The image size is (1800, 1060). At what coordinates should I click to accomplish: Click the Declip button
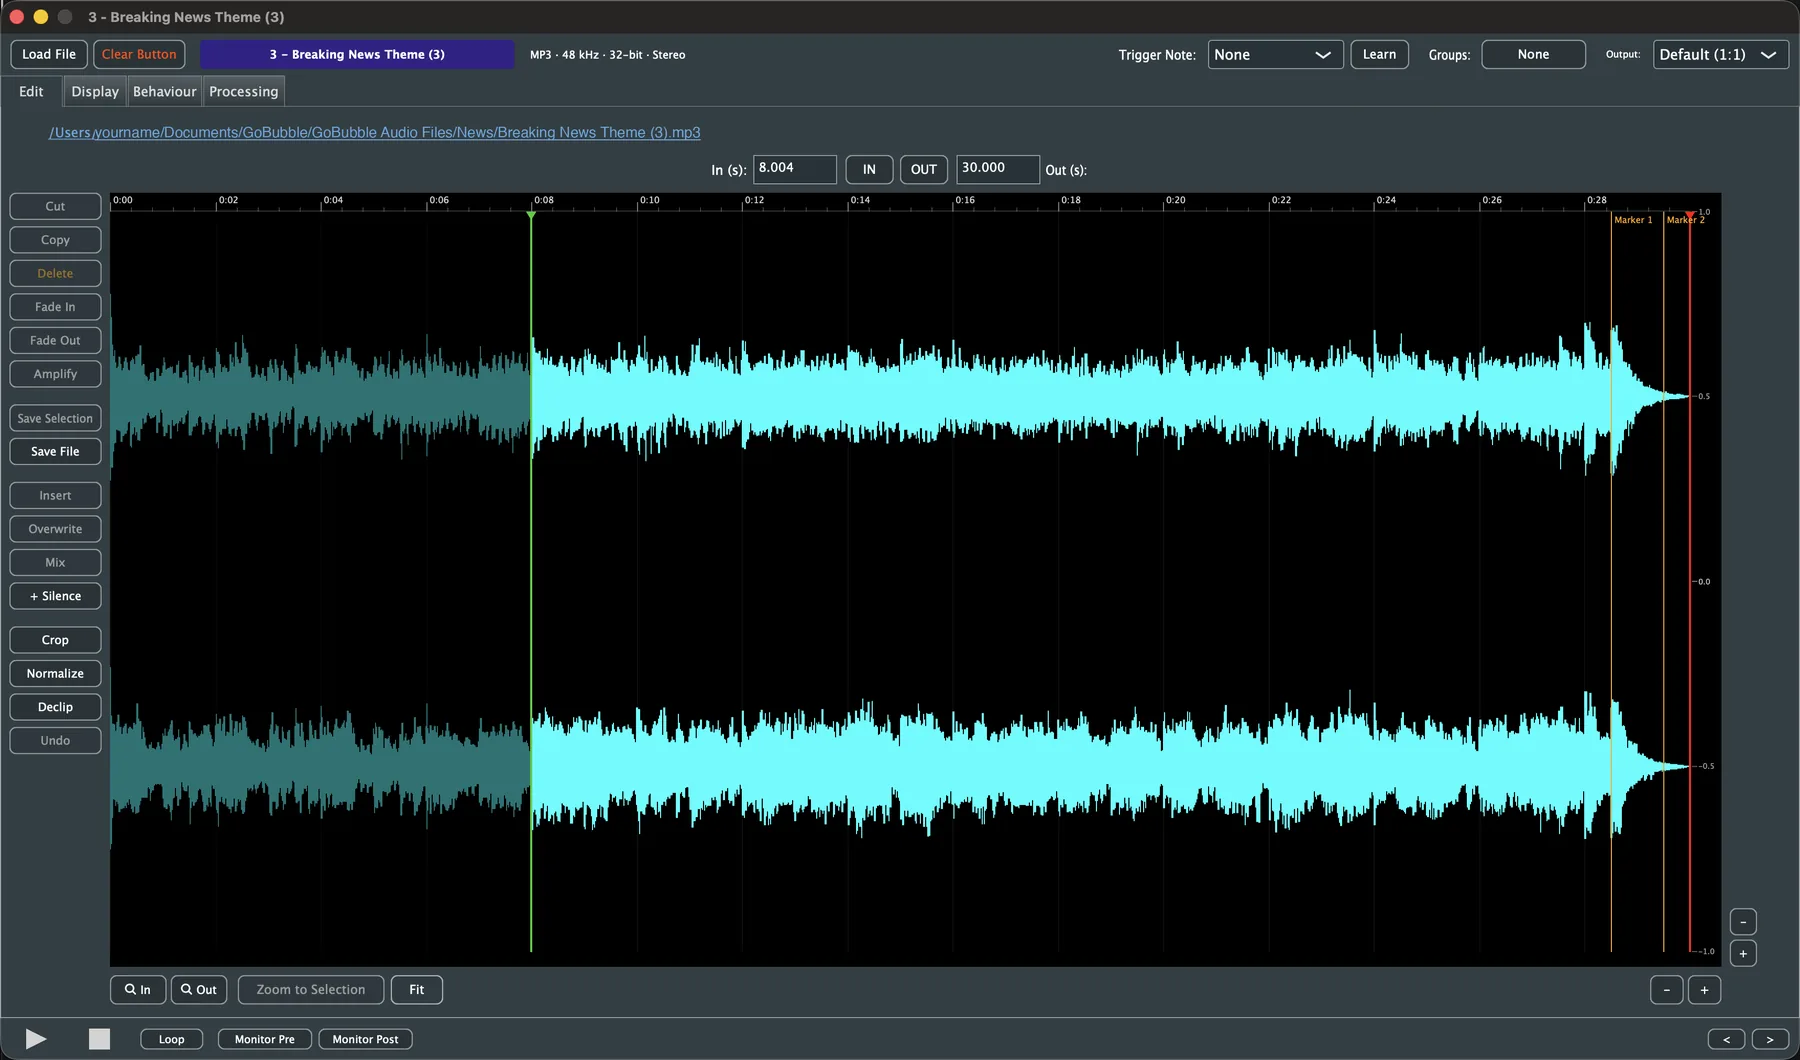55,707
